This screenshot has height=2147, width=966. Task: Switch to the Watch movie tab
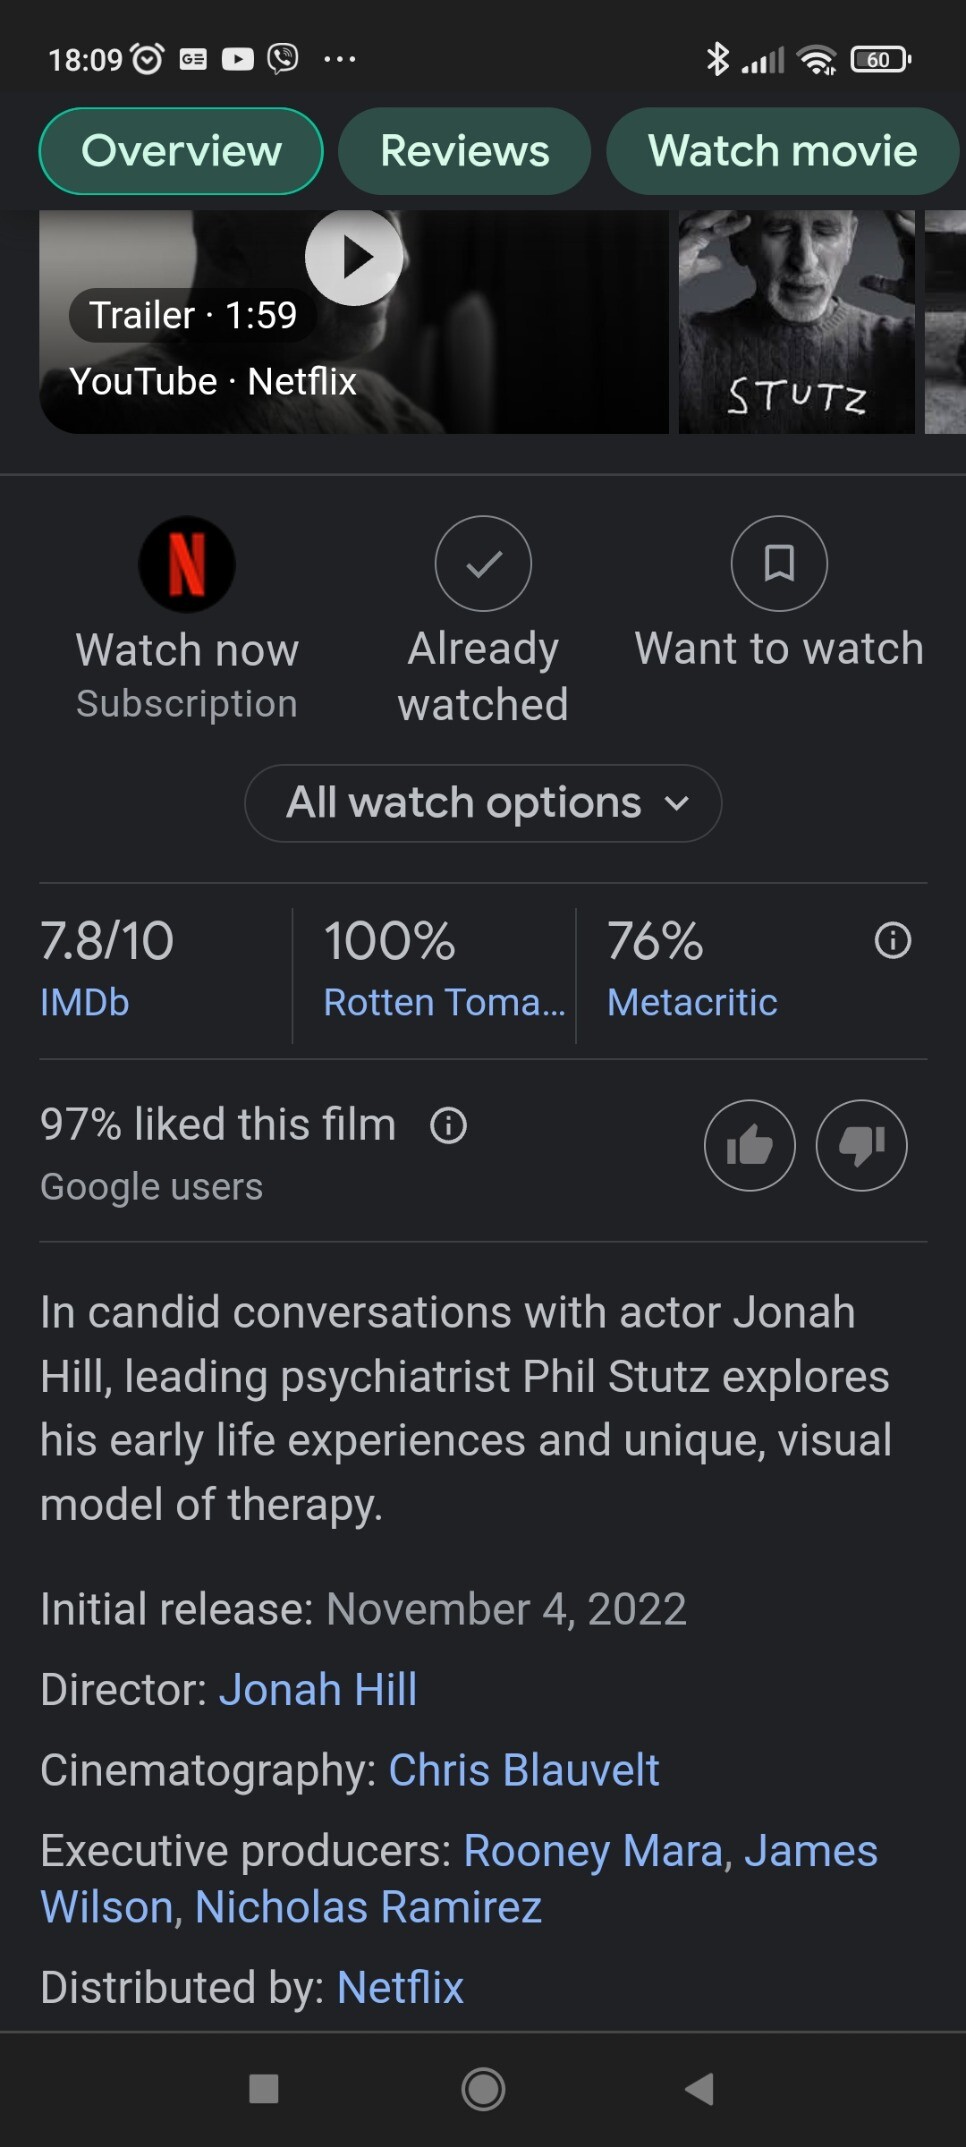coord(782,151)
